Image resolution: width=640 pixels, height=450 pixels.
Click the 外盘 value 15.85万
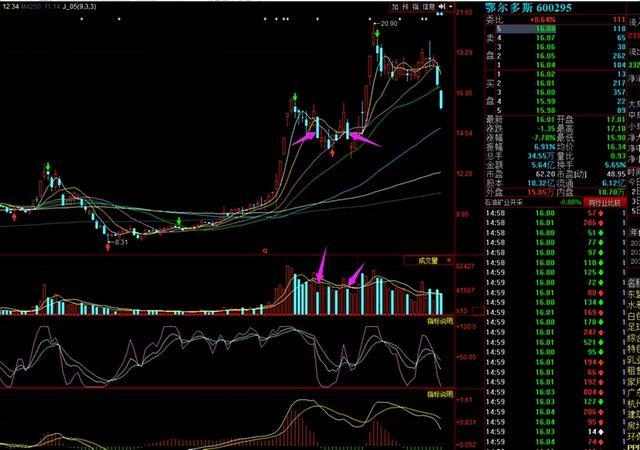click(x=541, y=192)
